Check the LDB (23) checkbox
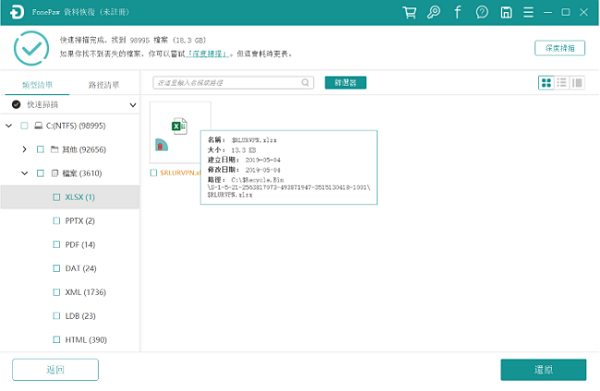600x391 pixels. 56,316
